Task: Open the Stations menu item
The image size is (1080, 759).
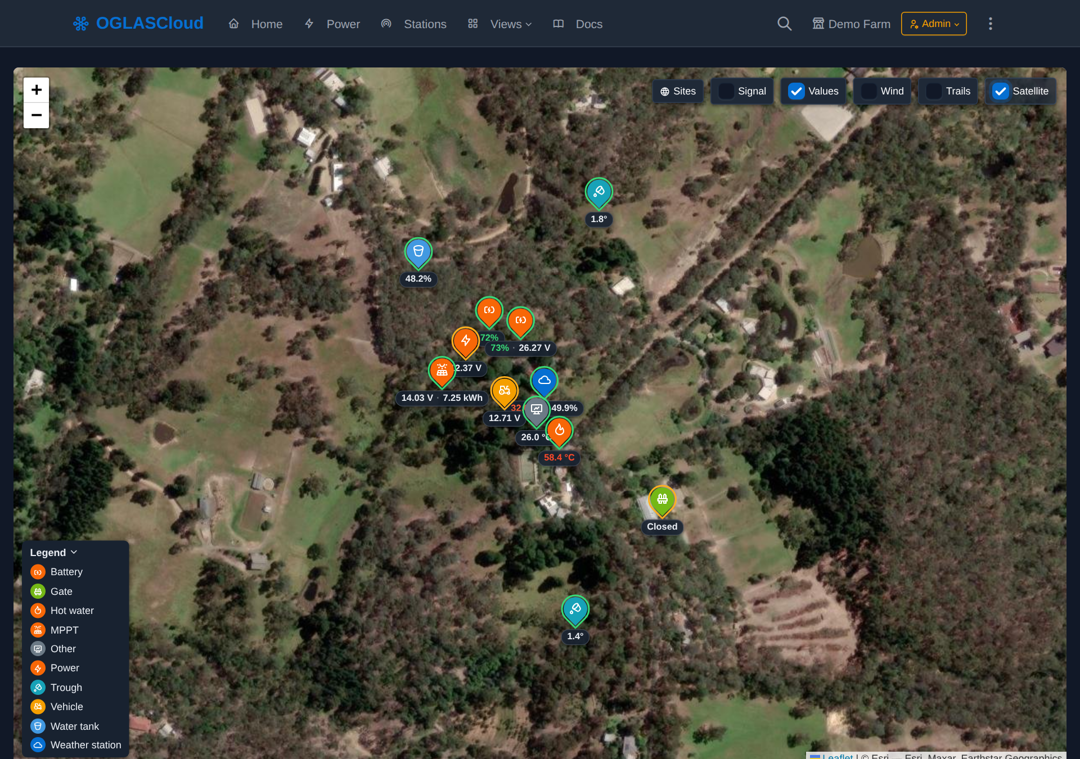Action: pos(414,24)
